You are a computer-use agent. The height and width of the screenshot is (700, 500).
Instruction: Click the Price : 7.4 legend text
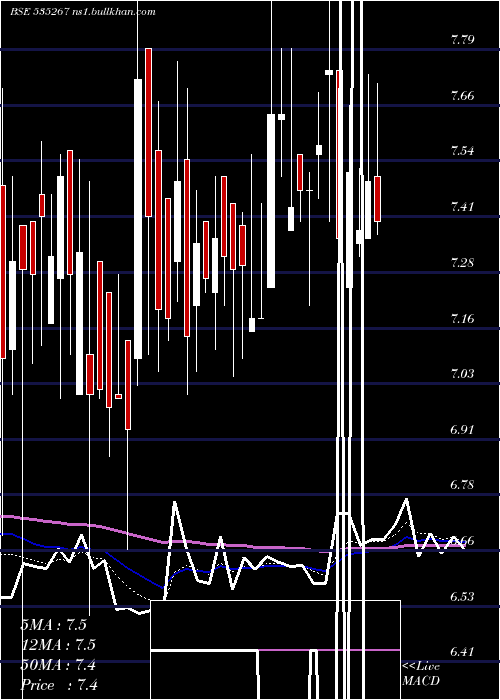59,685
